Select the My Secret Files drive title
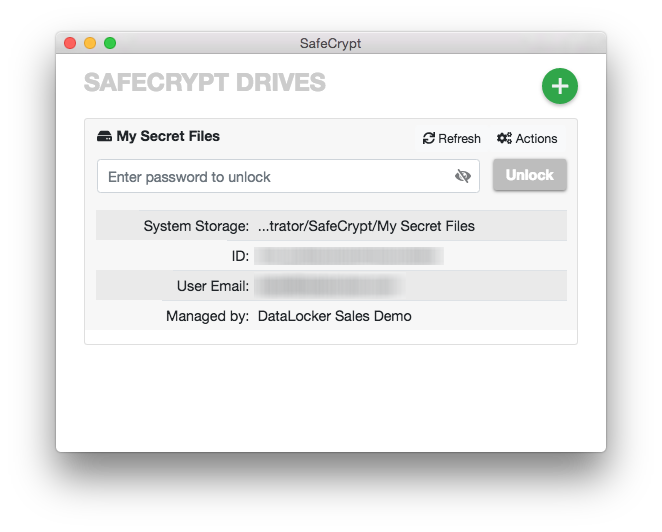Image resolution: width=662 pixels, height=532 pixels. pos(168,136)
